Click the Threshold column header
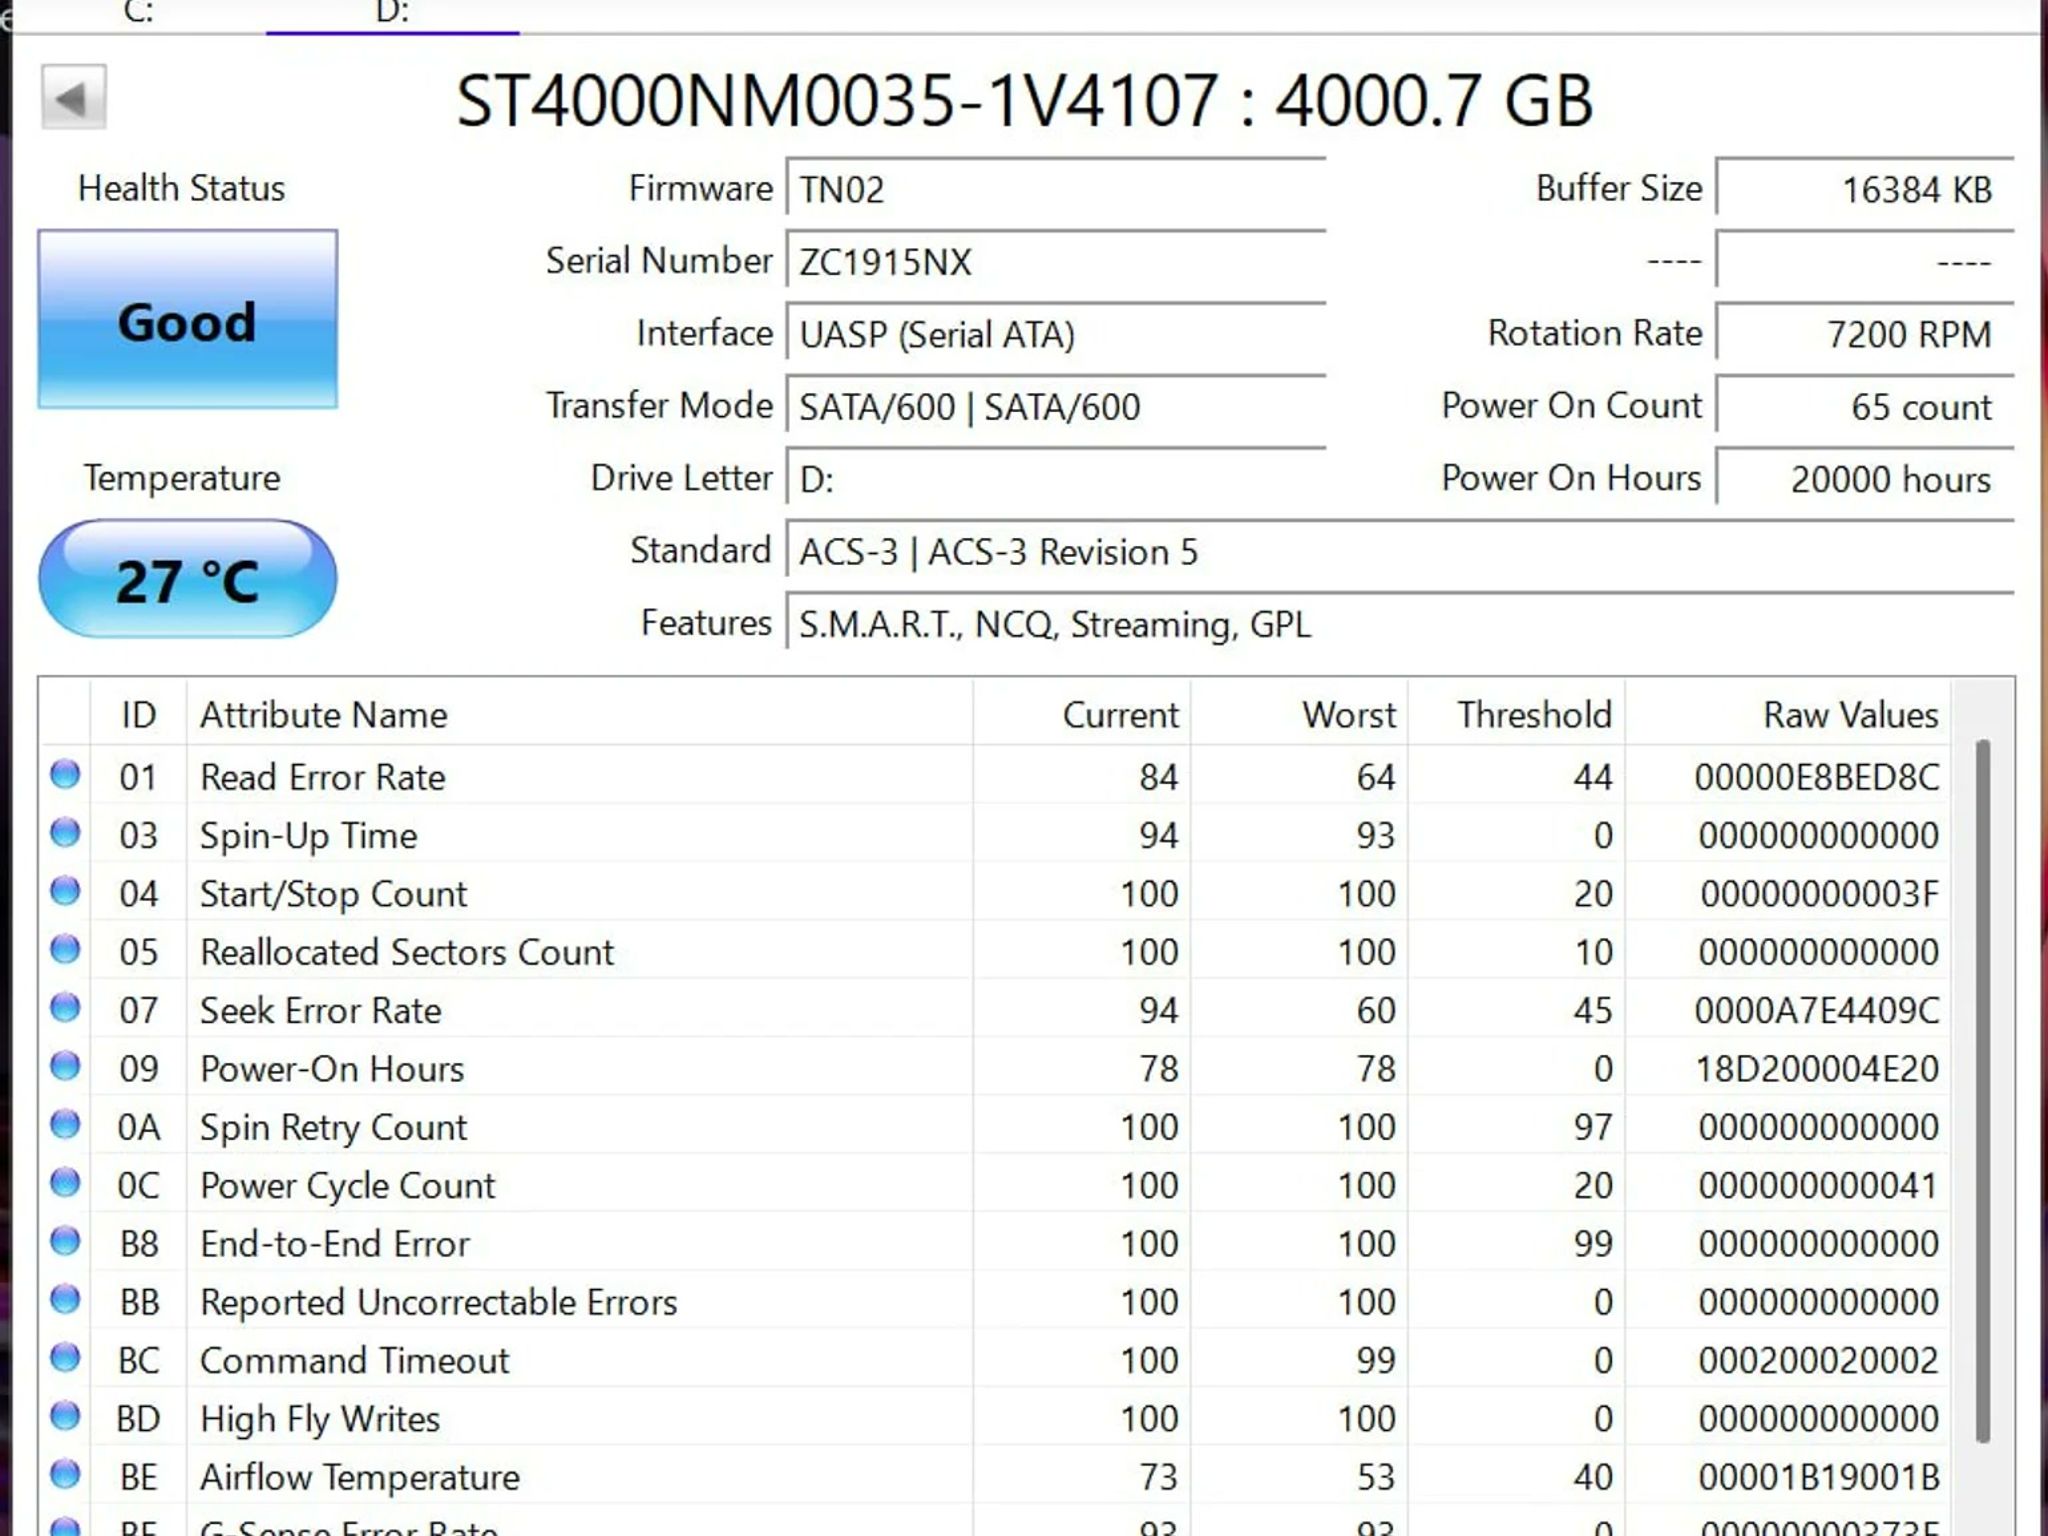The image size is (2048, 1536). [x=1516, y=714]
